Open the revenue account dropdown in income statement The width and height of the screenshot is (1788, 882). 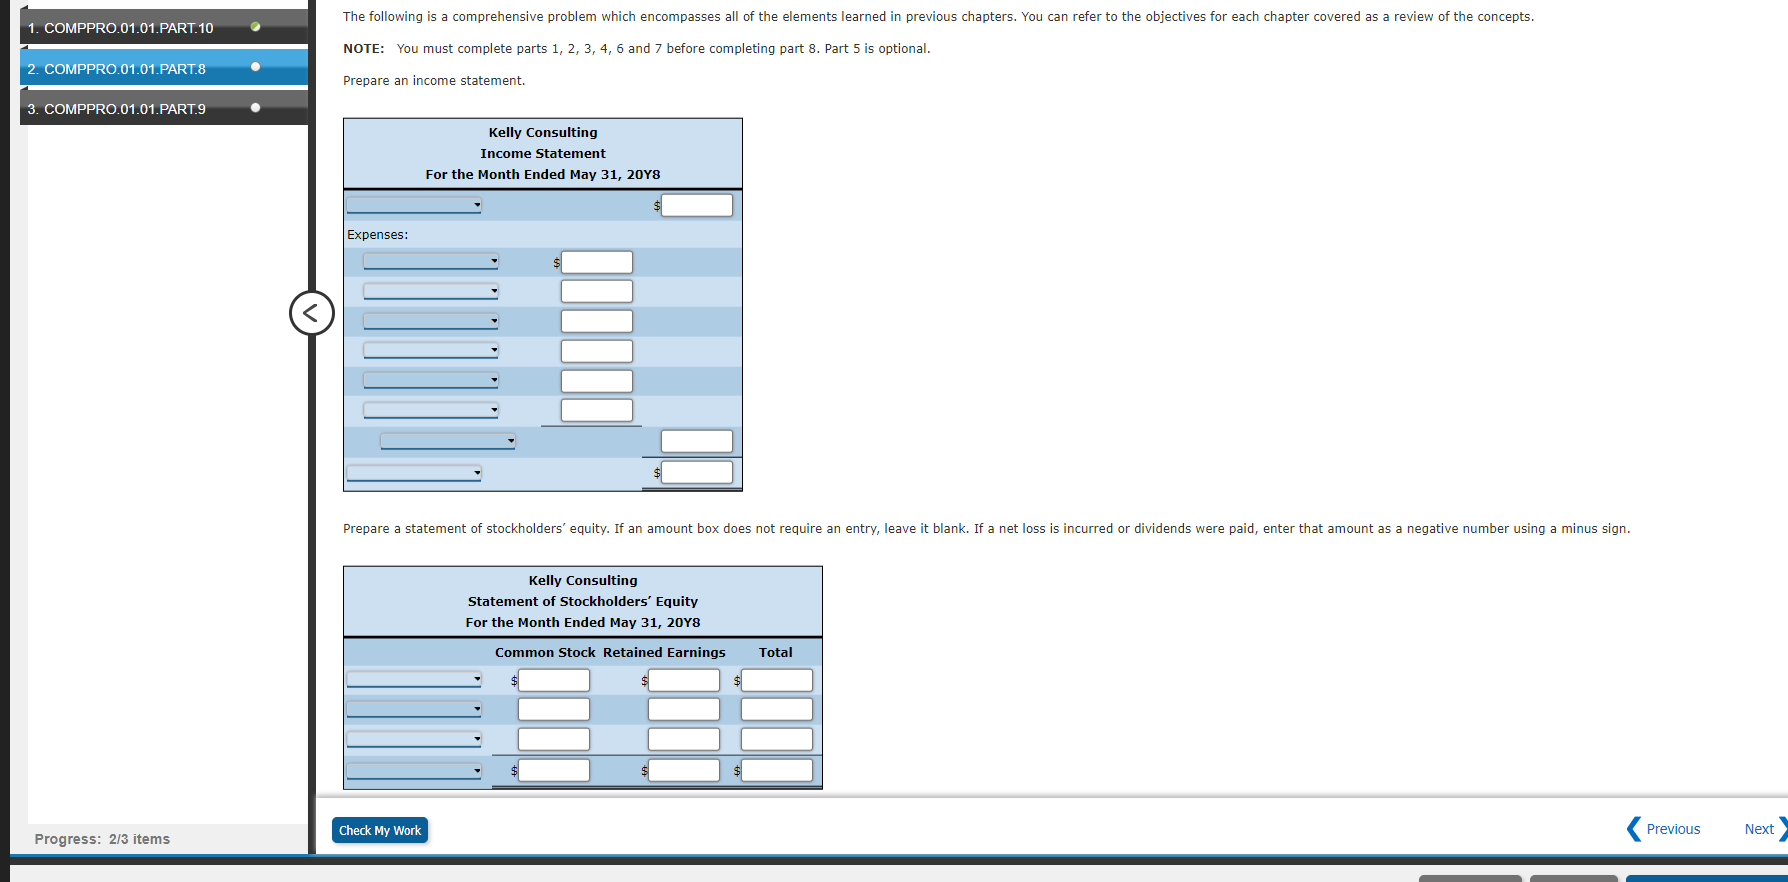(414, 205)
